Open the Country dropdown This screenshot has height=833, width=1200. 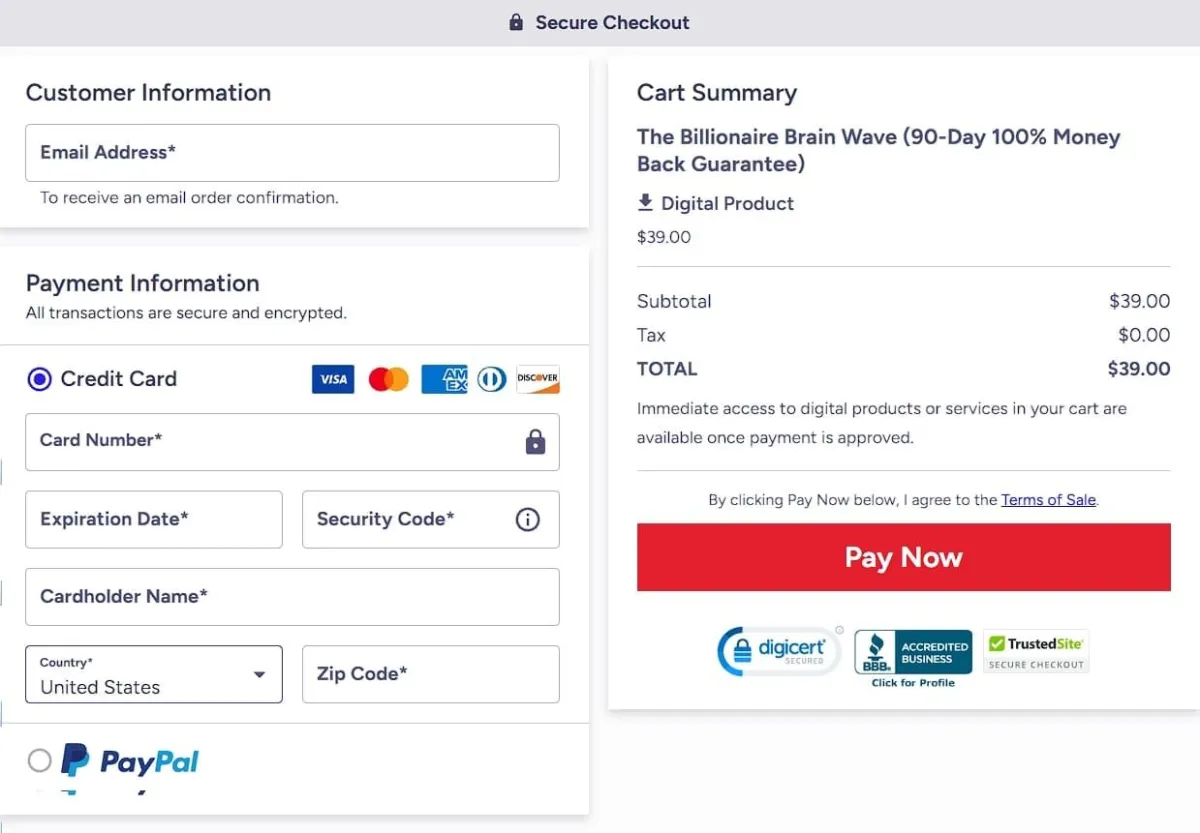point(154,675)
